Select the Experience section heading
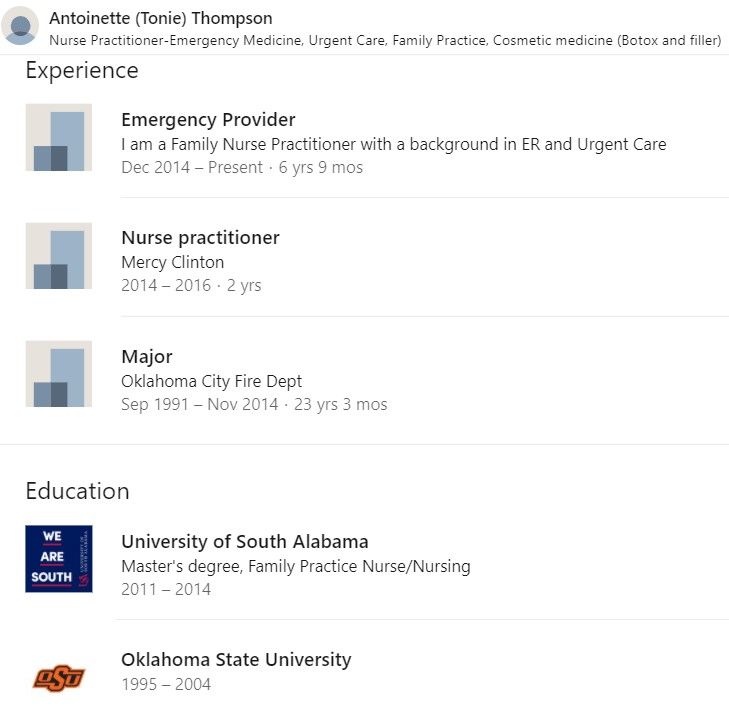 click(82, 71)
